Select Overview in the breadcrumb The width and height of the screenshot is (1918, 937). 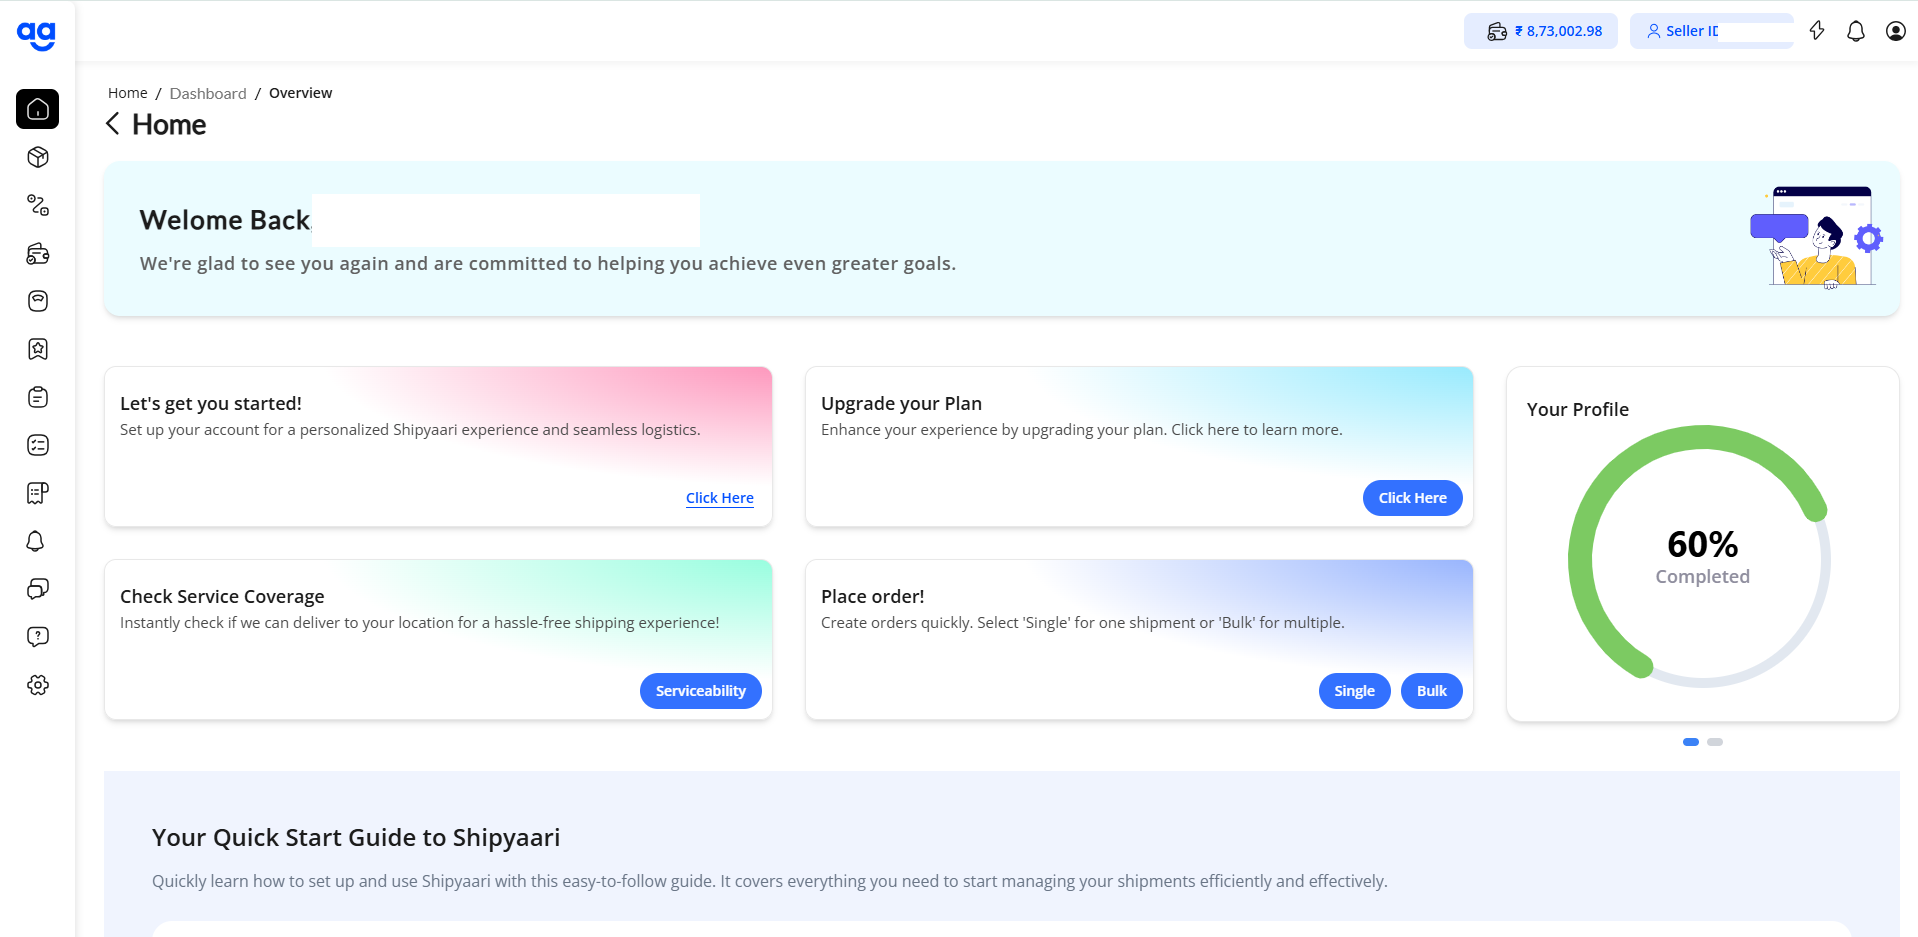[x=300, y=93]
